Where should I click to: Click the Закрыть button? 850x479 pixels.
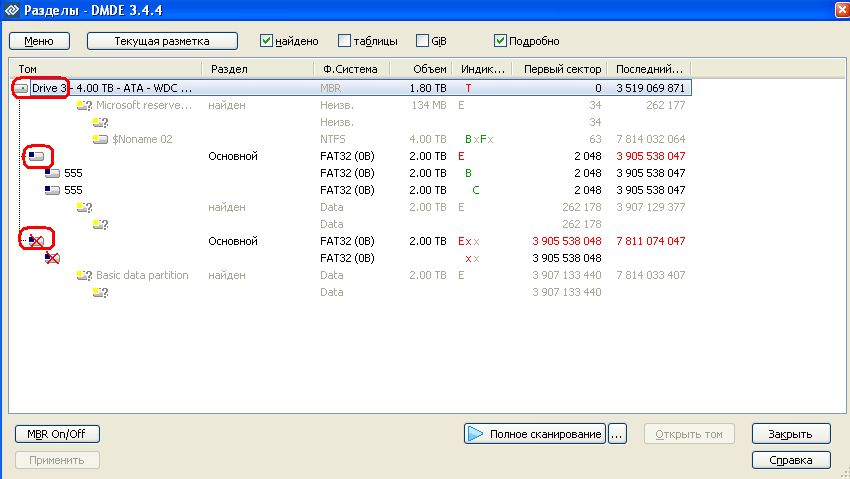point(791,434)
